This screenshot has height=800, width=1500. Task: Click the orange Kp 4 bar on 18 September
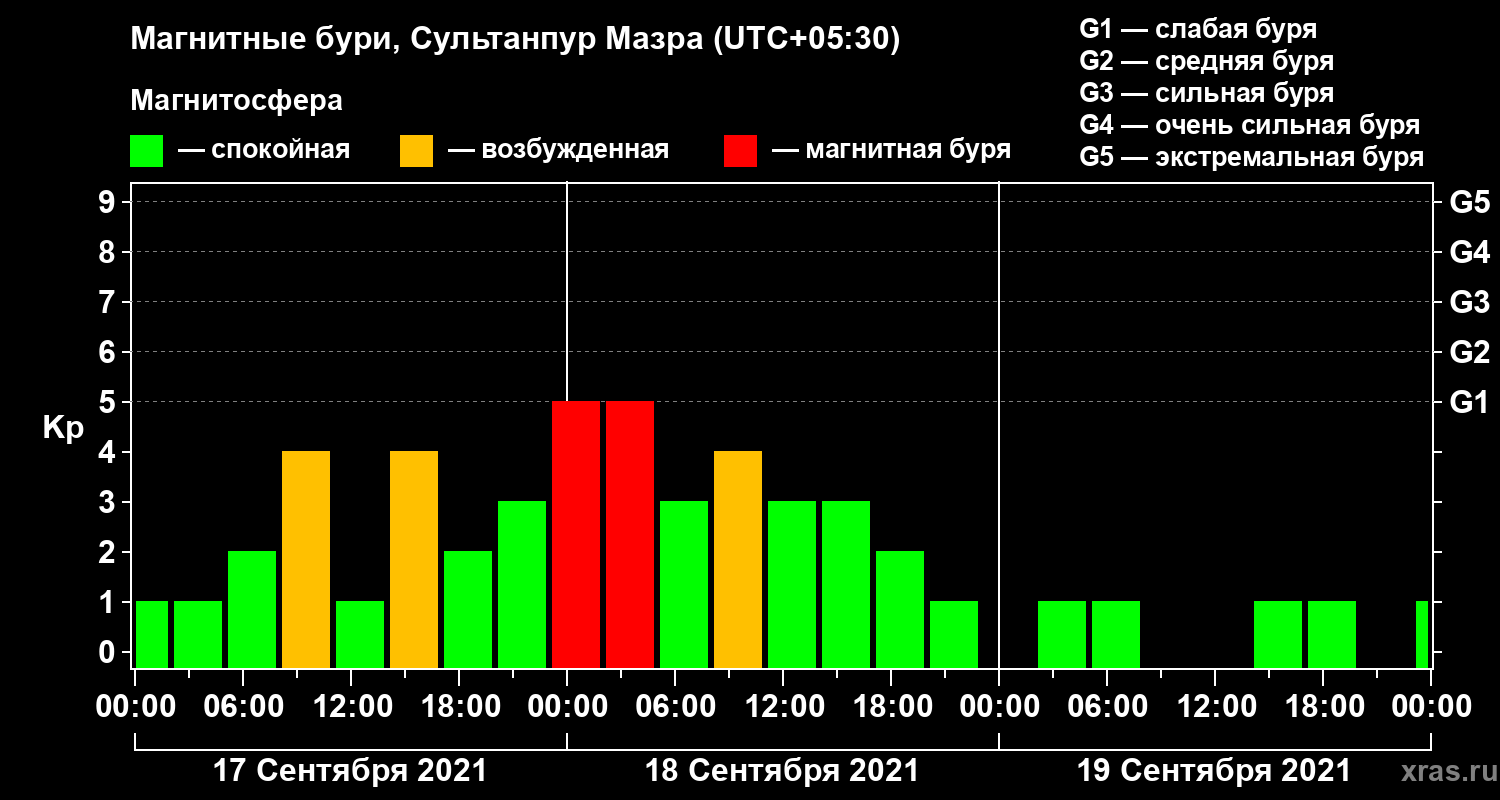(x=738, y=559)
